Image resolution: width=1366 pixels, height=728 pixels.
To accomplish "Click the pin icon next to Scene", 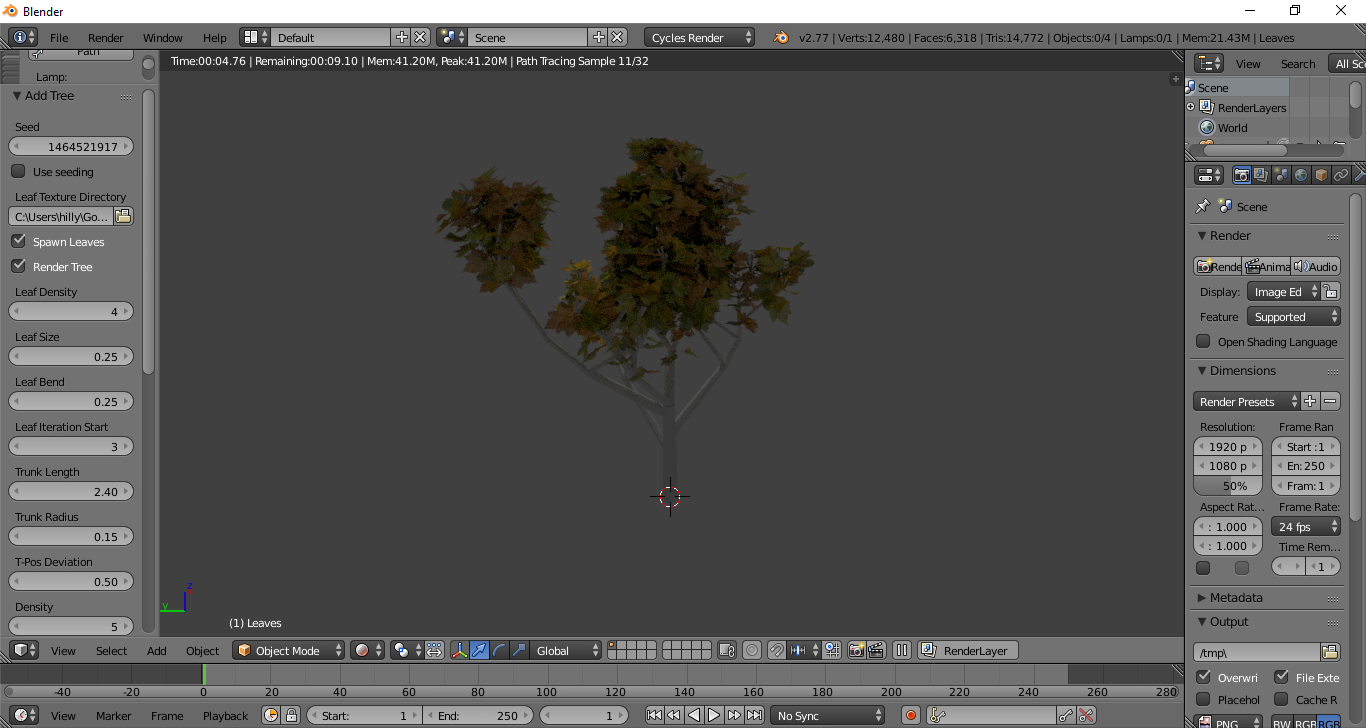I will tap(1203, 206).
